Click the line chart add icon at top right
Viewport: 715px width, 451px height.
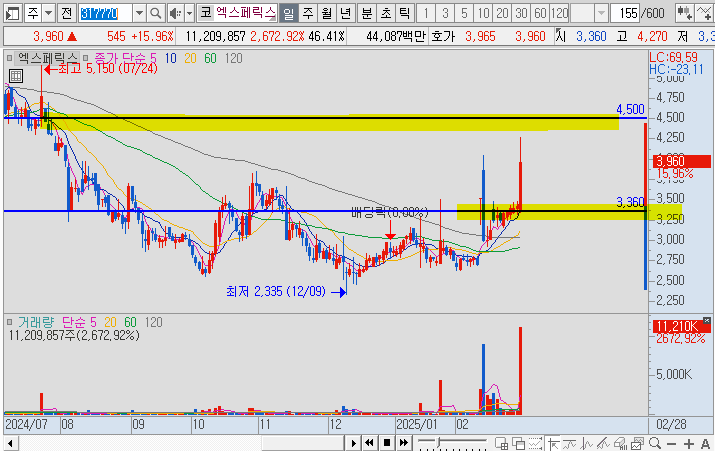(704, 13)
